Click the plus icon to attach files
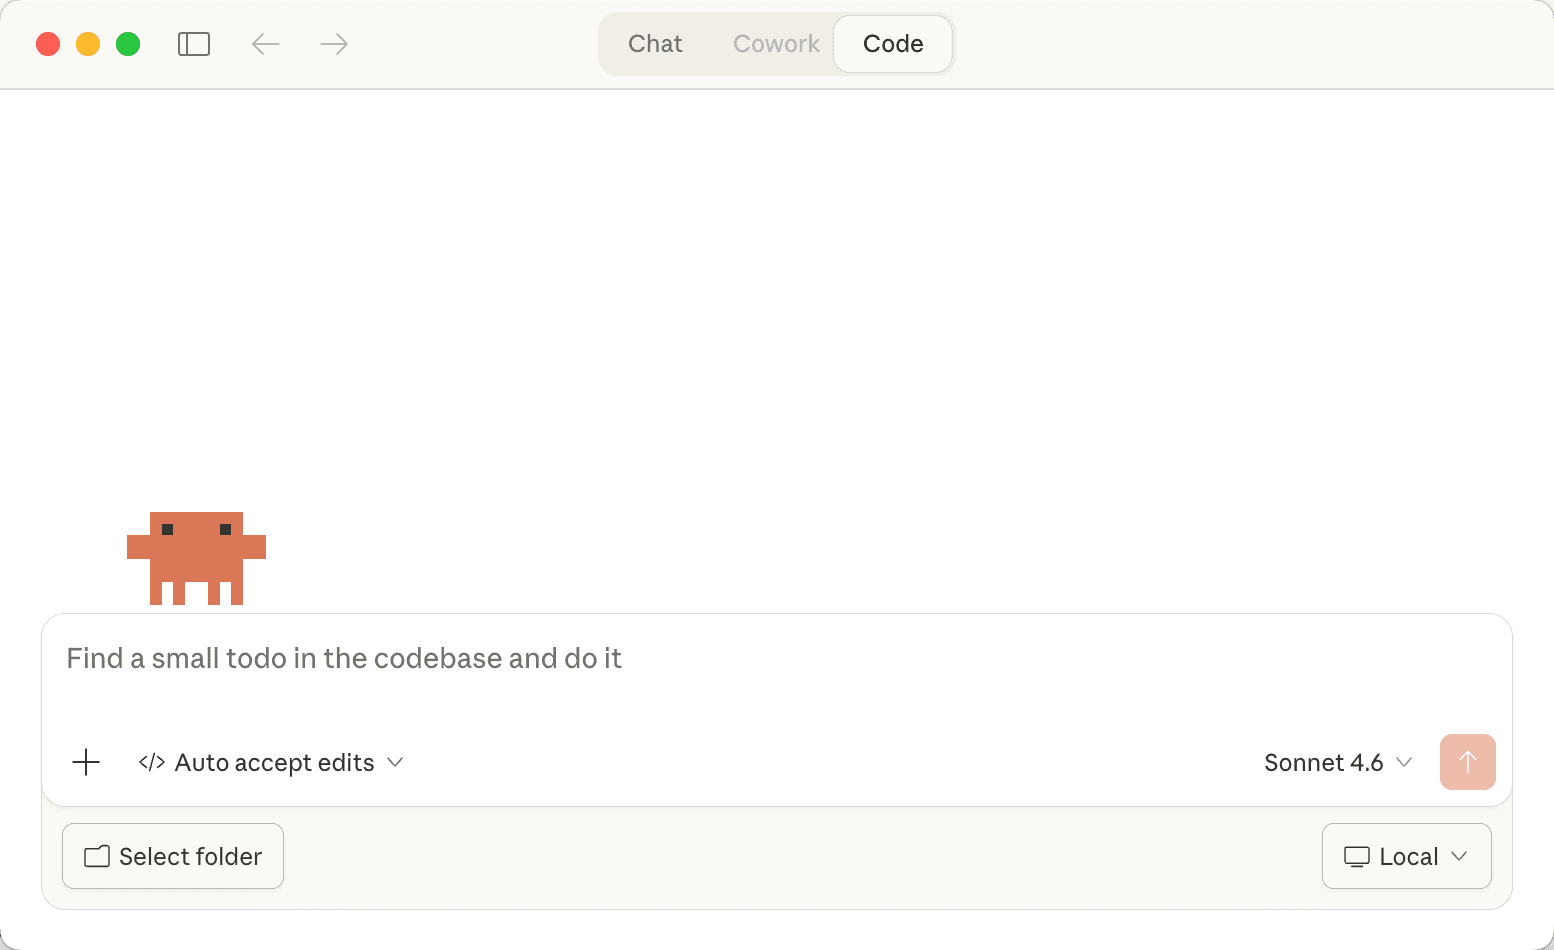1554x950 pixels. 86,762
